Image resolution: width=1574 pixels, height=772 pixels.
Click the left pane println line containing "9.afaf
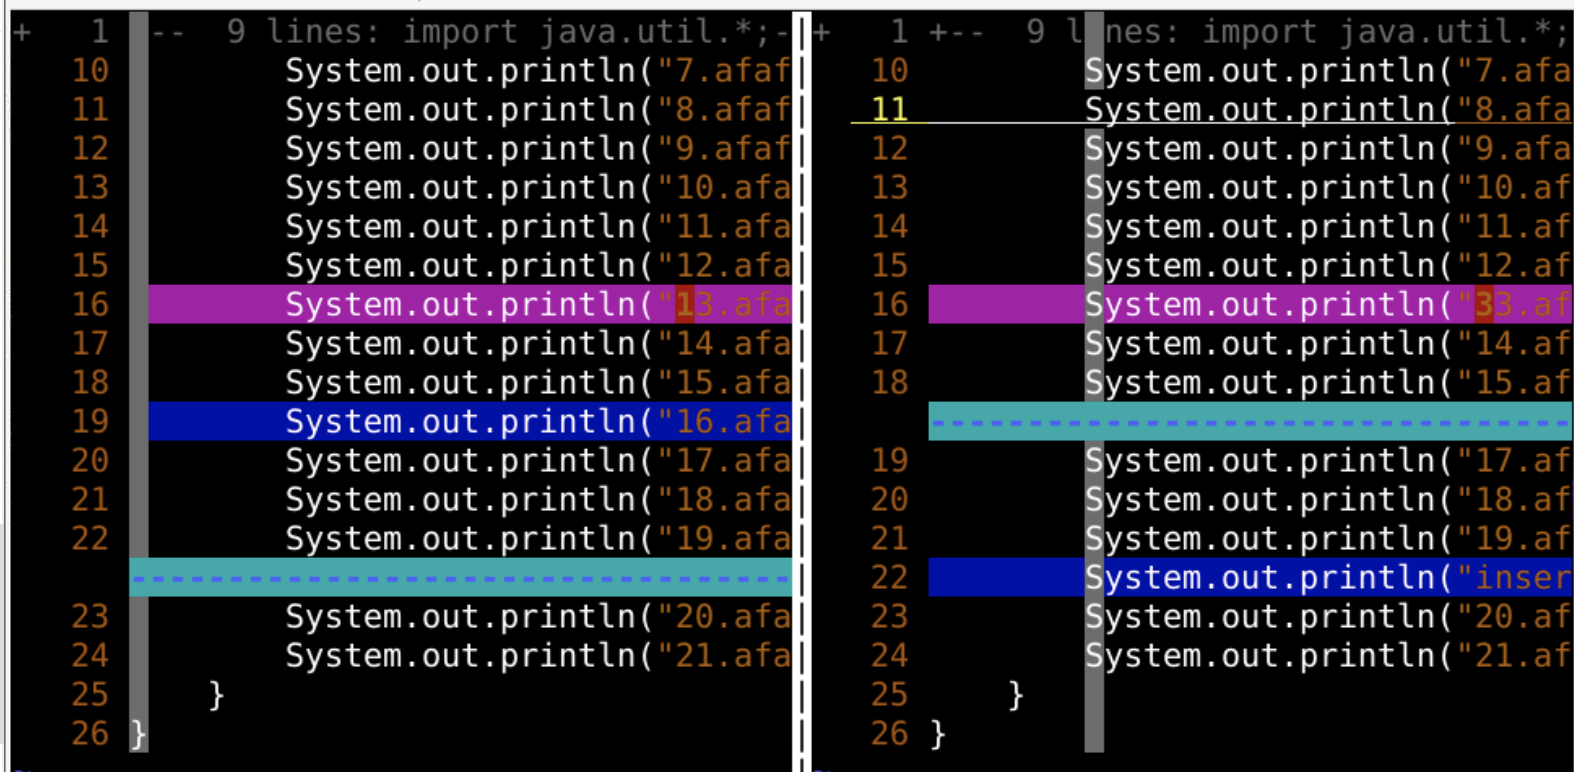pyautogui.click(x=538, y=149)
